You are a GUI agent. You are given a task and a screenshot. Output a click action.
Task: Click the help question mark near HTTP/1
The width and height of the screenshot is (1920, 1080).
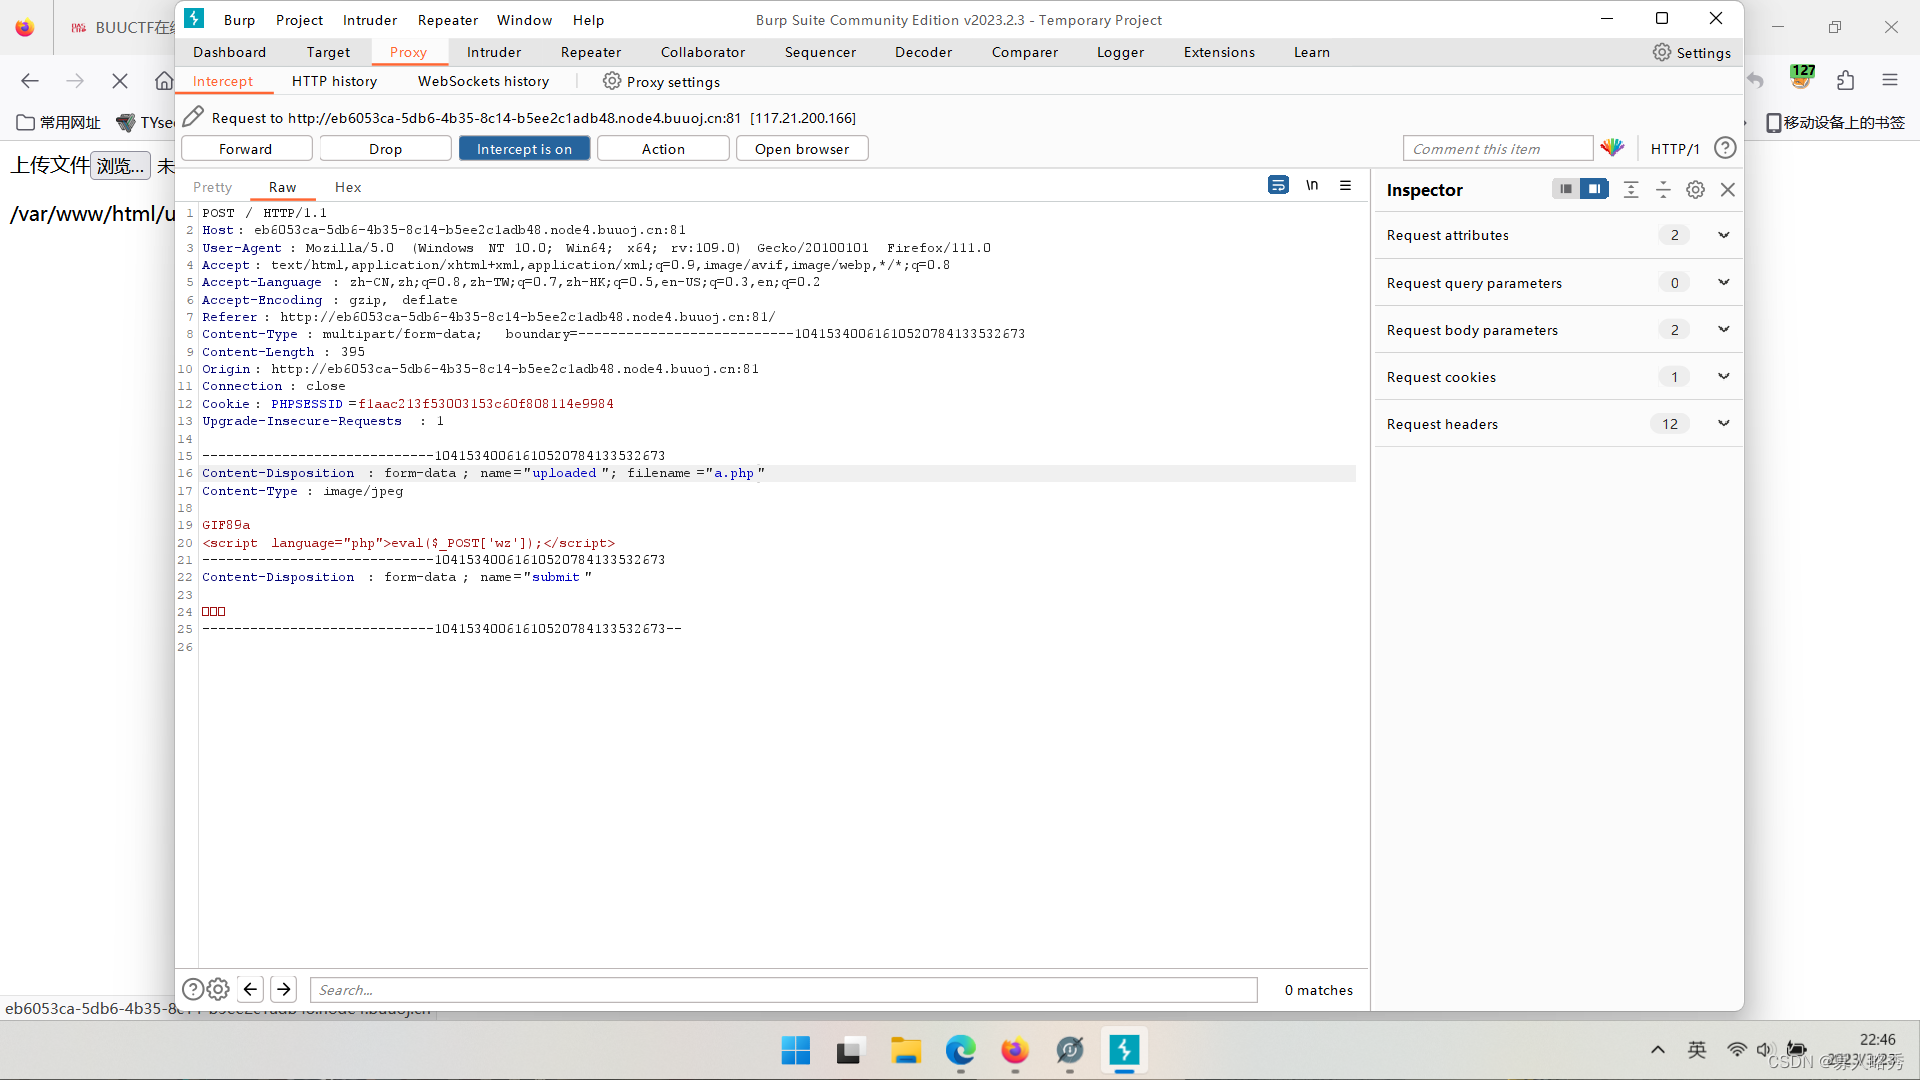[1724, 148]
